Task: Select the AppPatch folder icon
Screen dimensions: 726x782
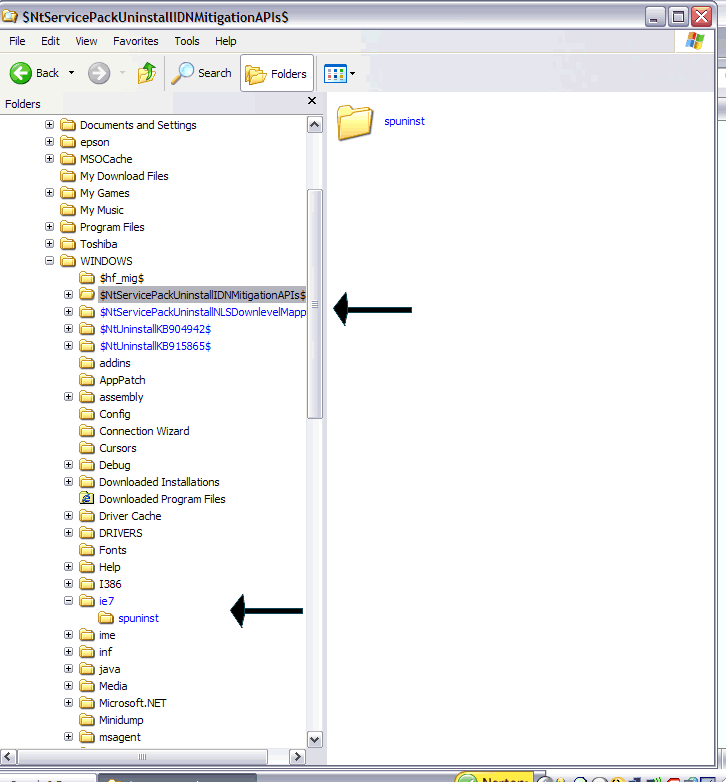Action: coord(87,380)
